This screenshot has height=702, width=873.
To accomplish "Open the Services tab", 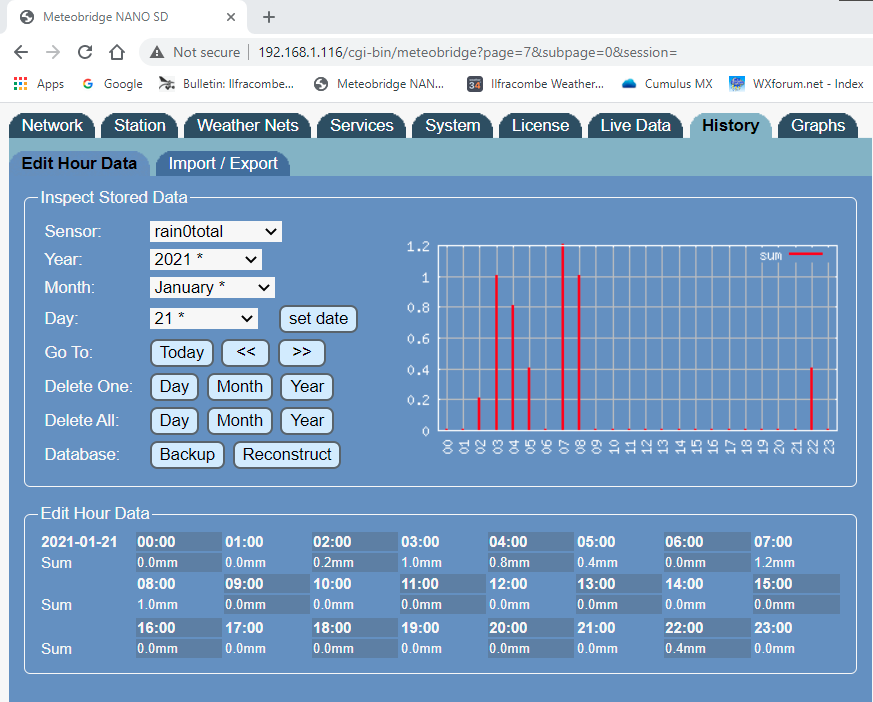I will tap(362, 125).
